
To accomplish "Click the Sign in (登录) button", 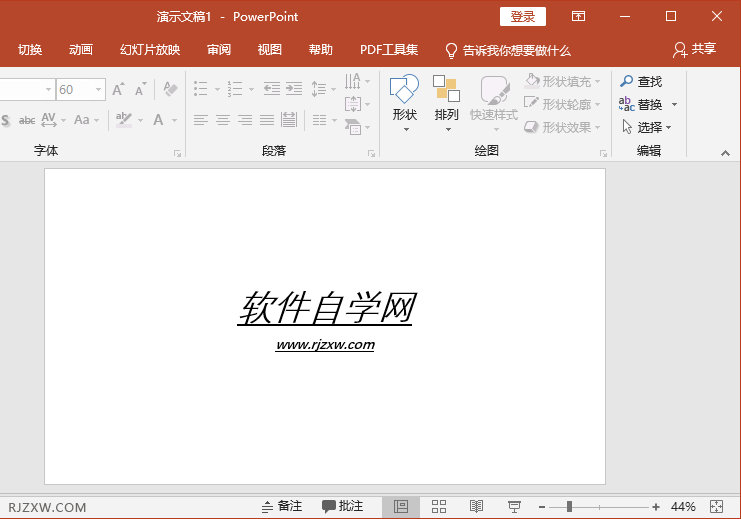I will (522, 17).
